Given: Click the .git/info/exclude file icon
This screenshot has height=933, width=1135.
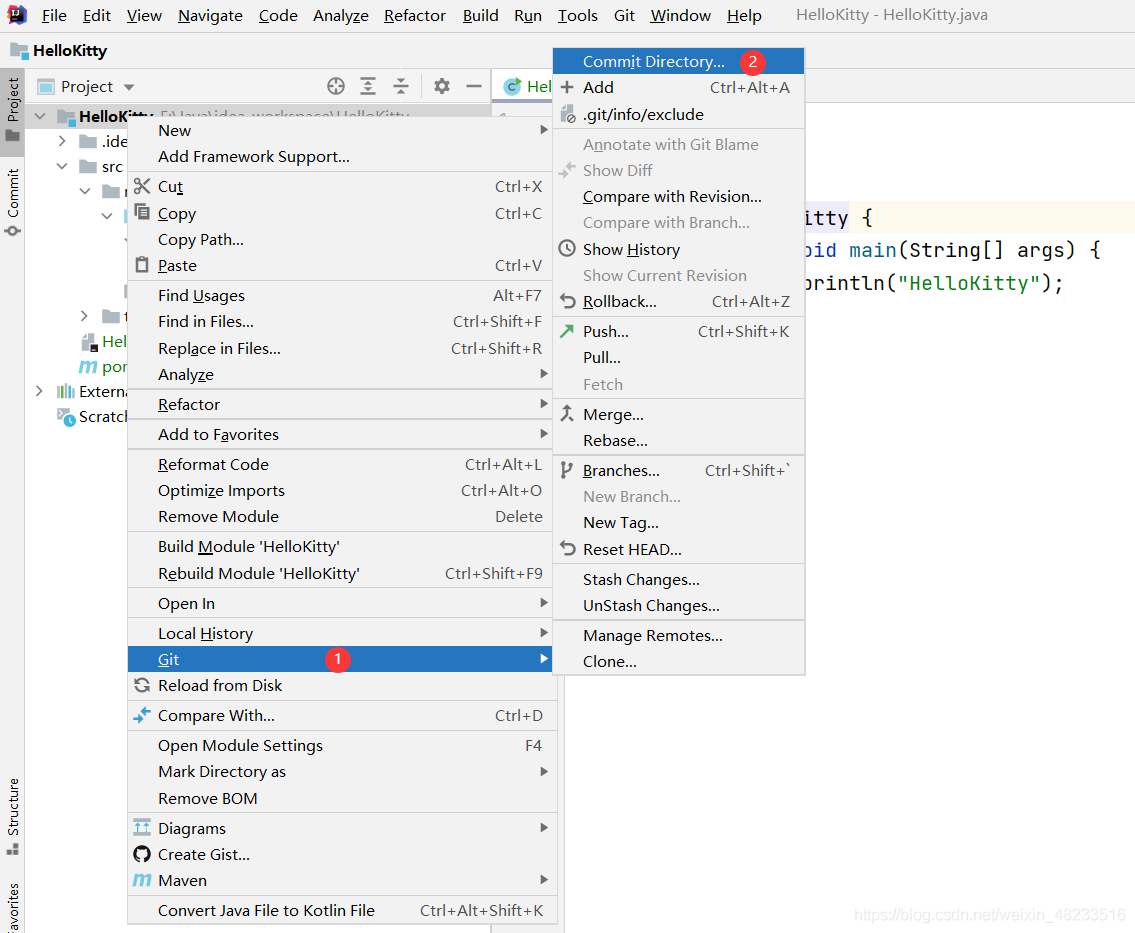Looking at the screenshot, I should point(568,114).
